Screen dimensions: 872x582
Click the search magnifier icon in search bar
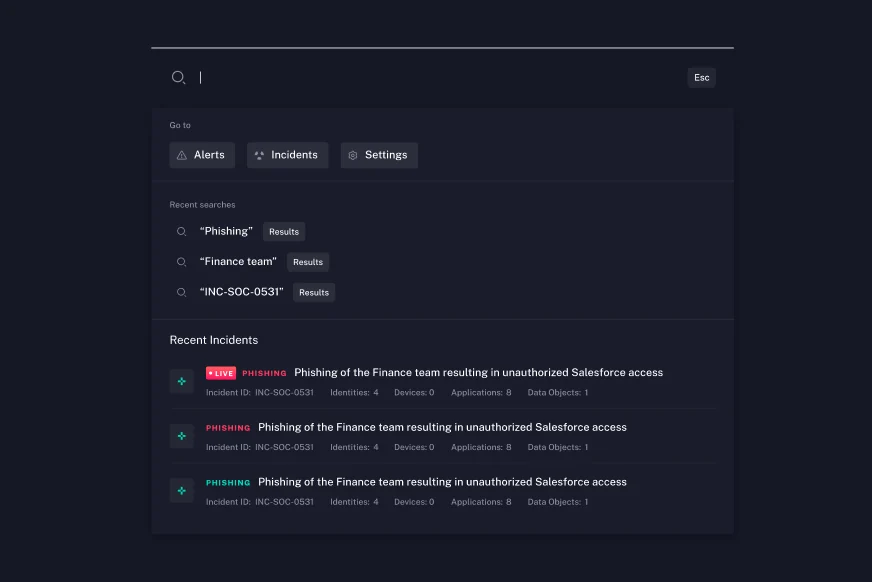[178, 77]
